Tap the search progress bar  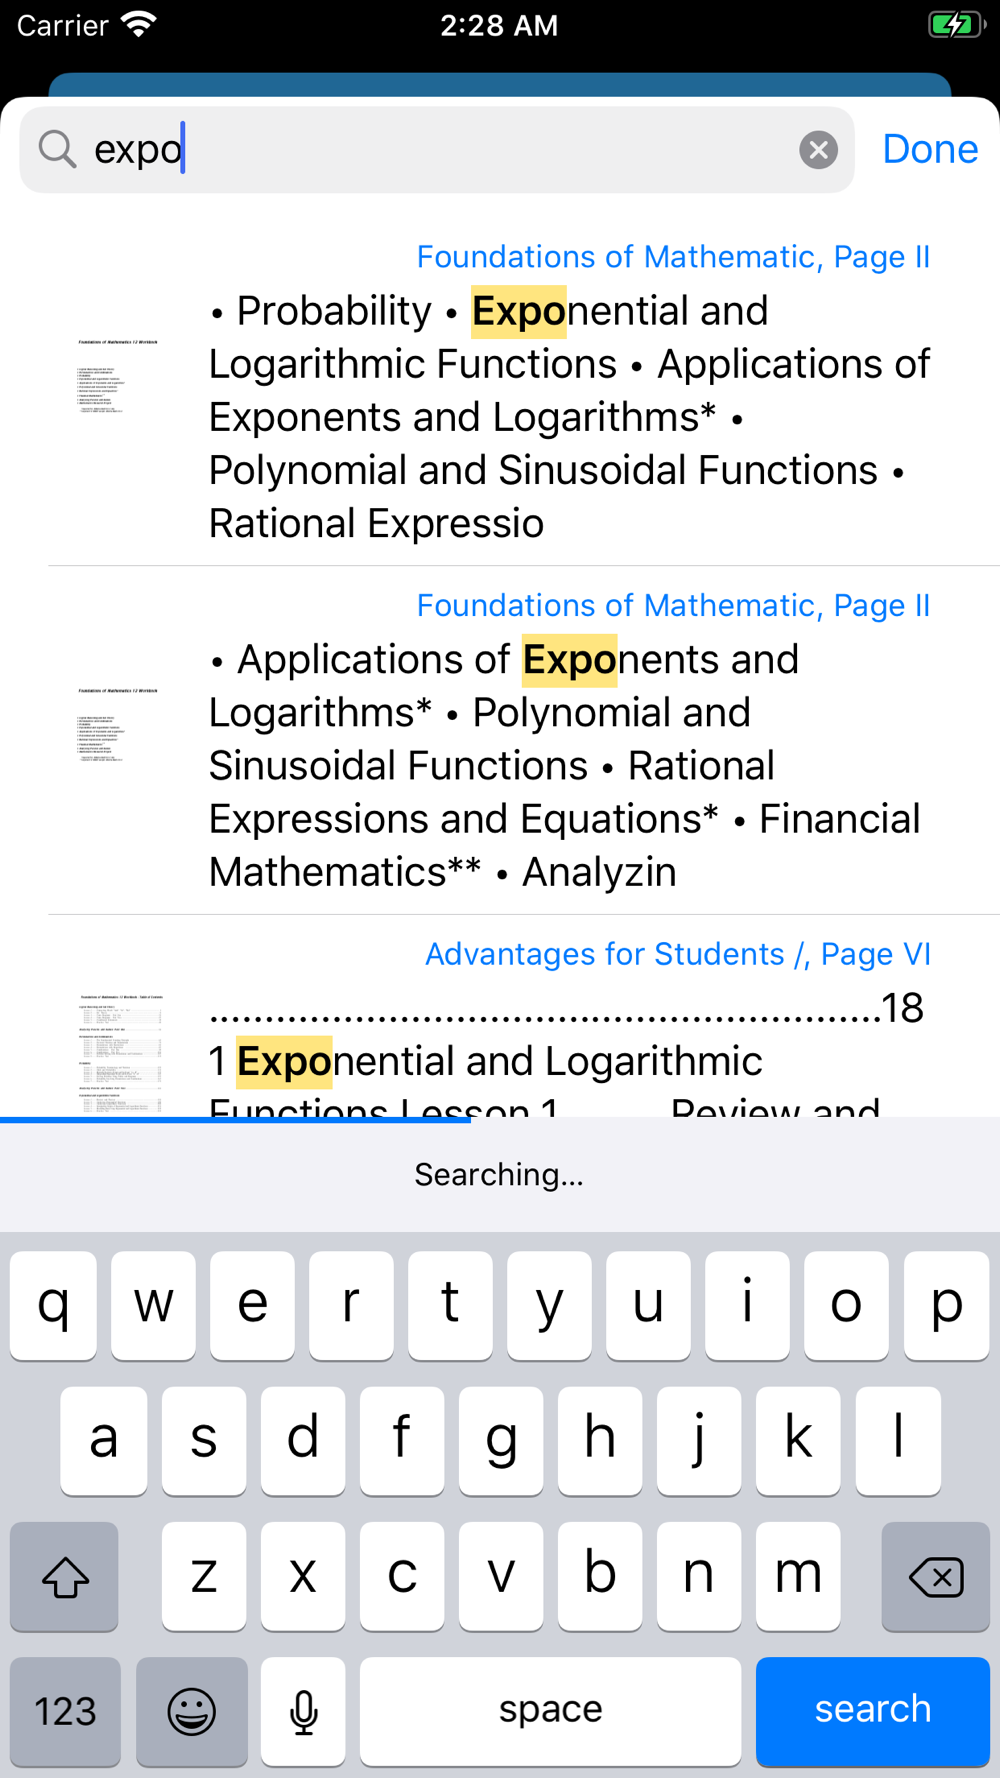pyautogui.click(x=235, y=1120)
